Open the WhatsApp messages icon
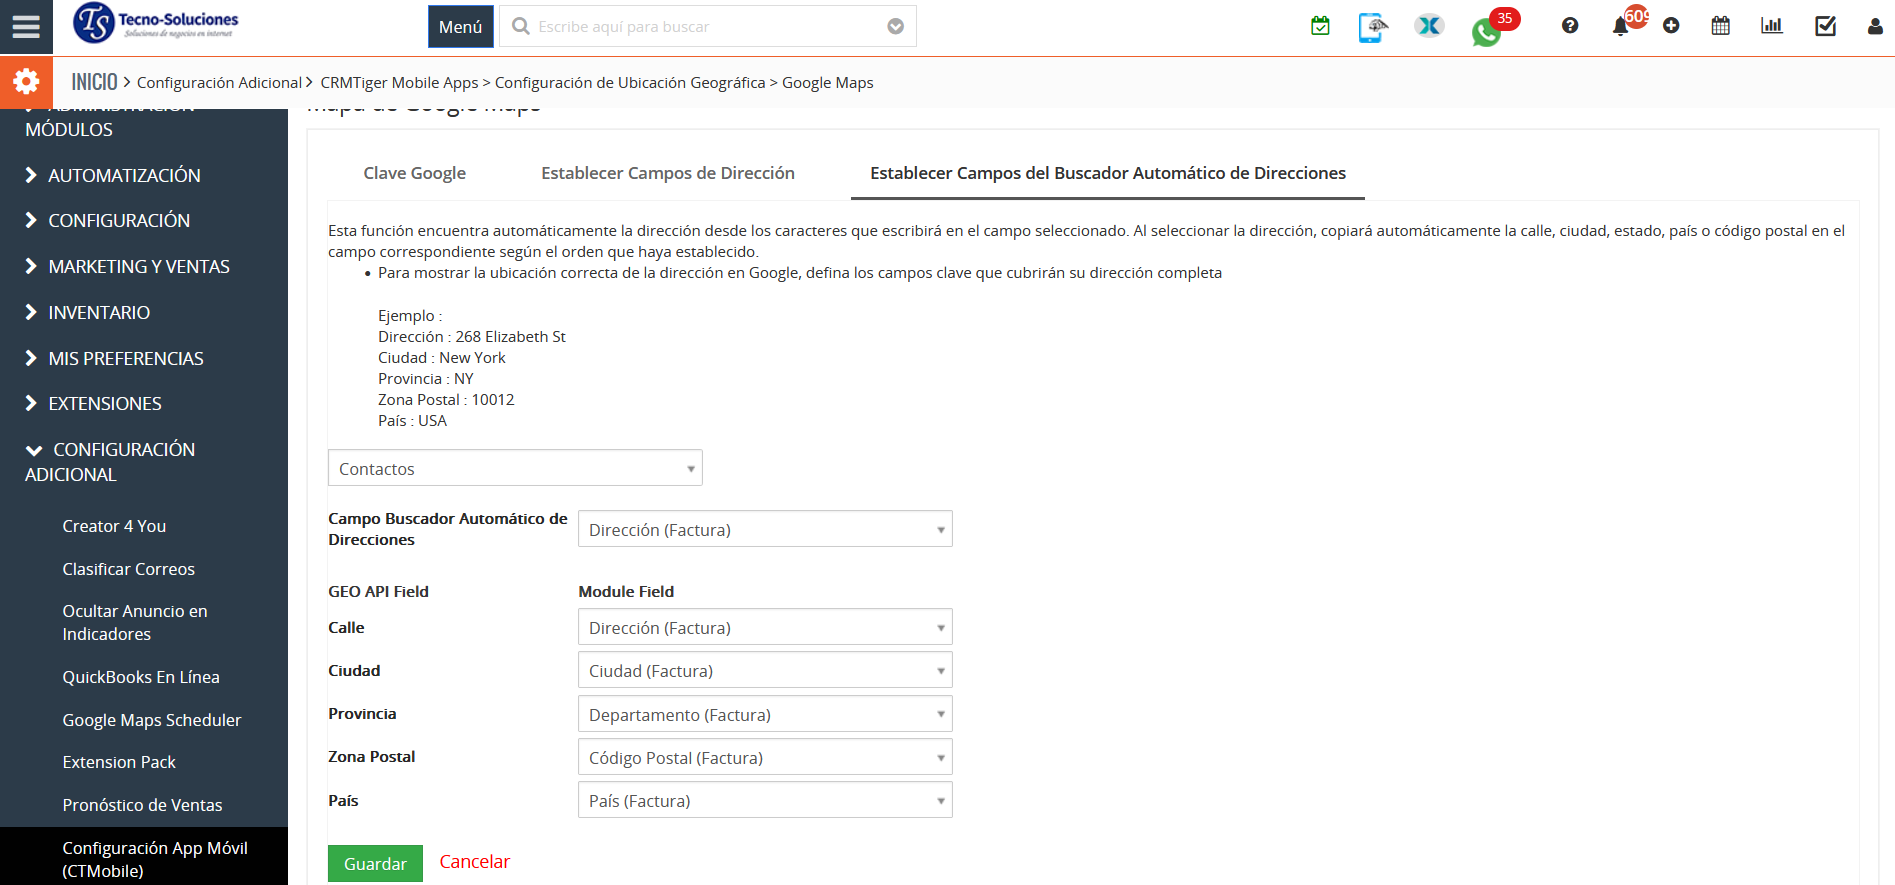 tap(1486, 32)
